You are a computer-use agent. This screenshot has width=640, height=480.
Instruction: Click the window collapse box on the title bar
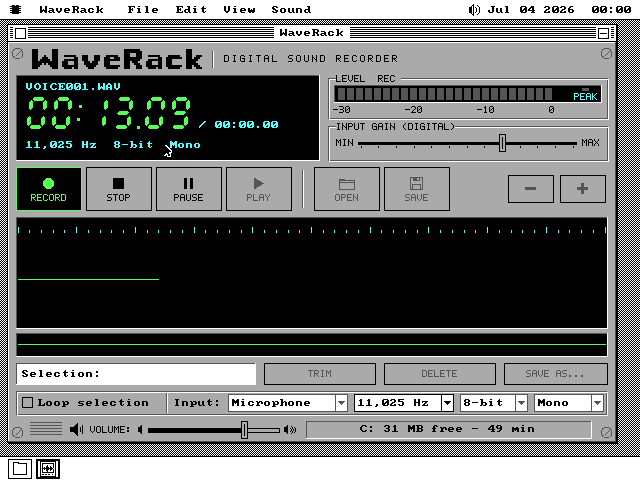pos(603,33)
